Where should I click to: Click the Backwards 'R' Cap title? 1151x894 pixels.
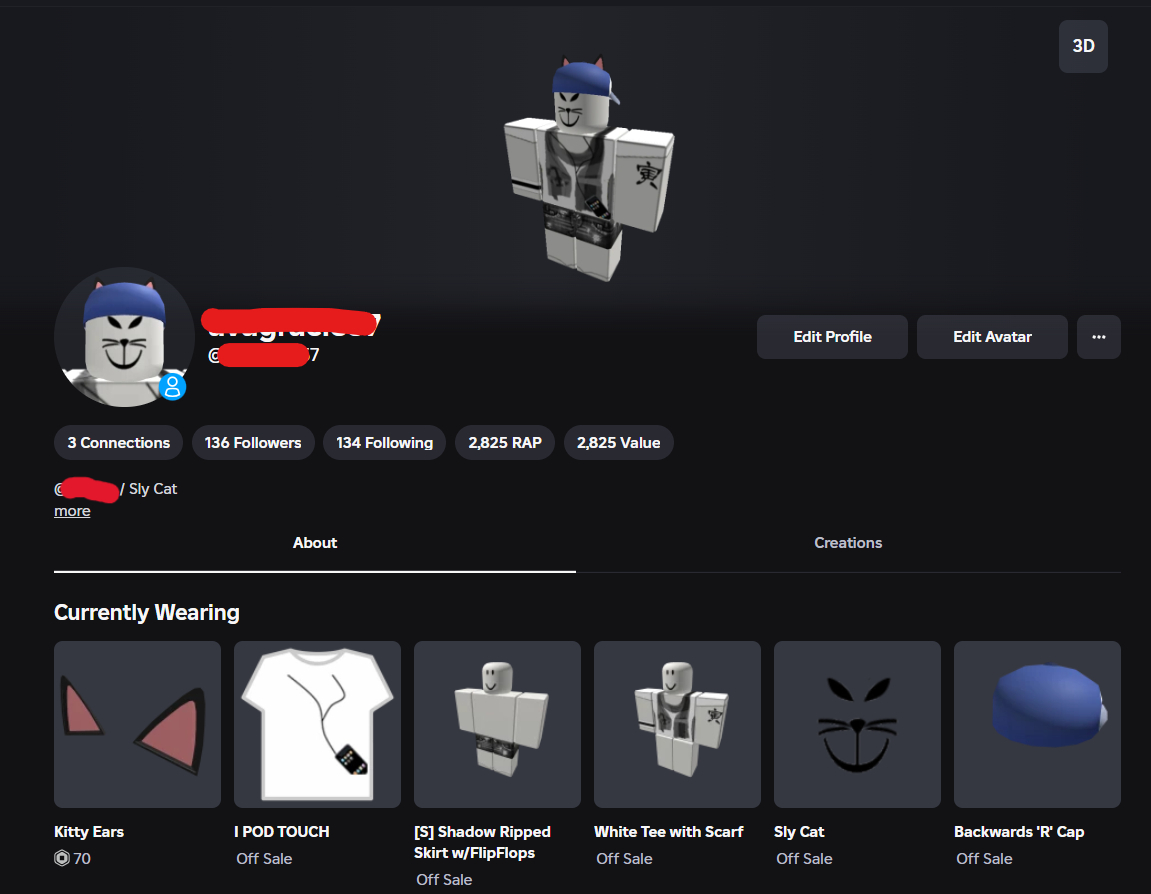[1019, 832]
